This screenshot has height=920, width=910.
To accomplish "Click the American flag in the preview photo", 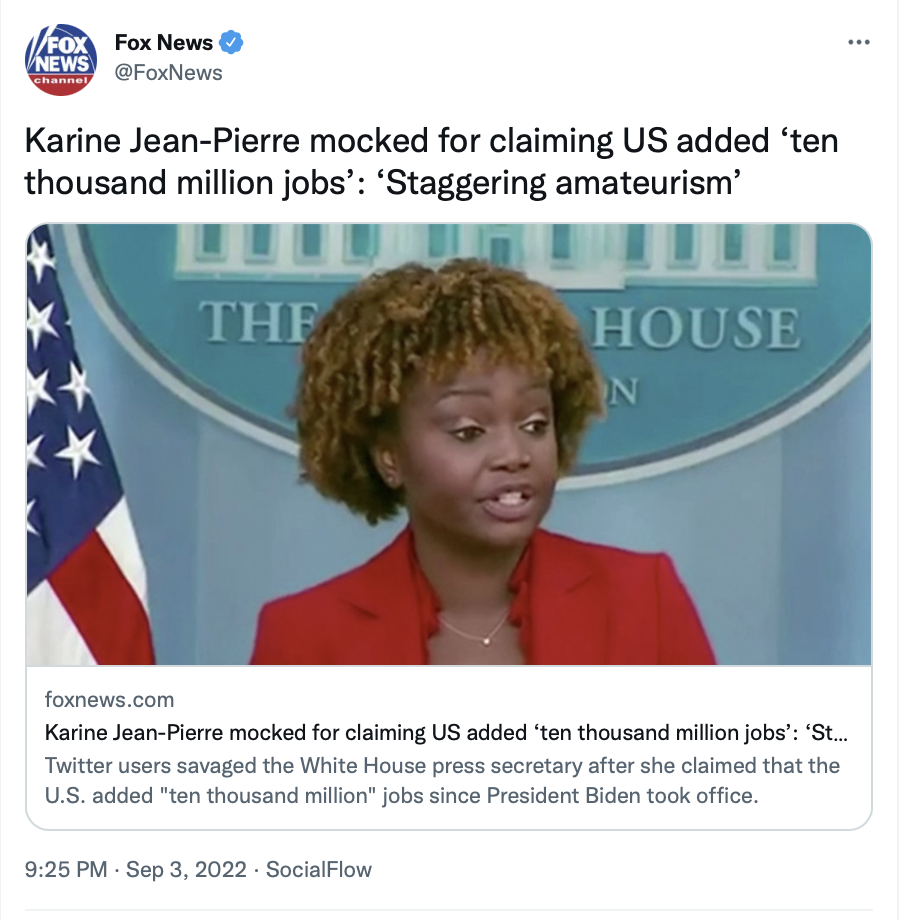I will click(84, 446).
